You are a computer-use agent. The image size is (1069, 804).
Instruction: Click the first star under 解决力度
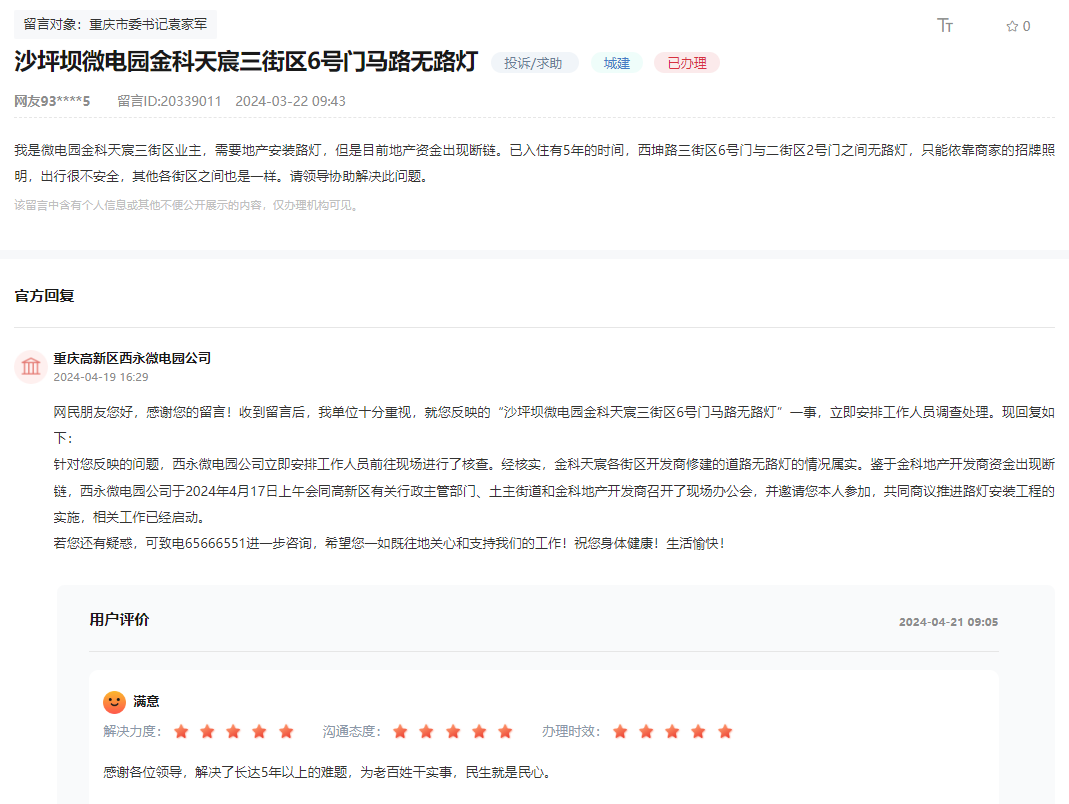click(181, 731)
